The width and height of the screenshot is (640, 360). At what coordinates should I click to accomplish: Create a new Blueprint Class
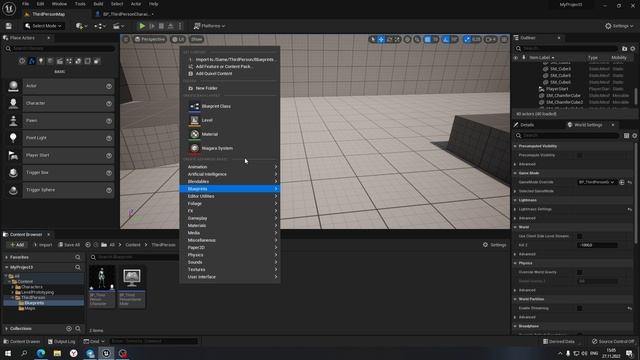pos(229,106)
